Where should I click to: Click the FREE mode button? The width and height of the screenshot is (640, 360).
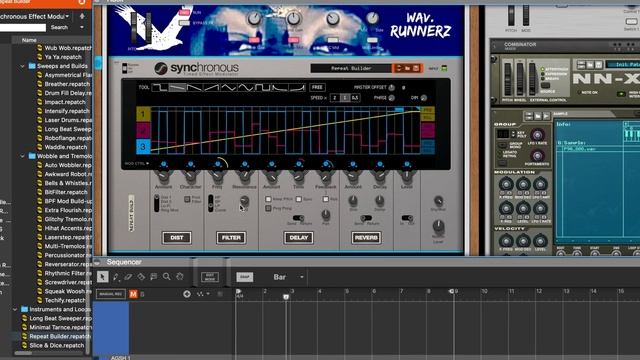point(317,87)
